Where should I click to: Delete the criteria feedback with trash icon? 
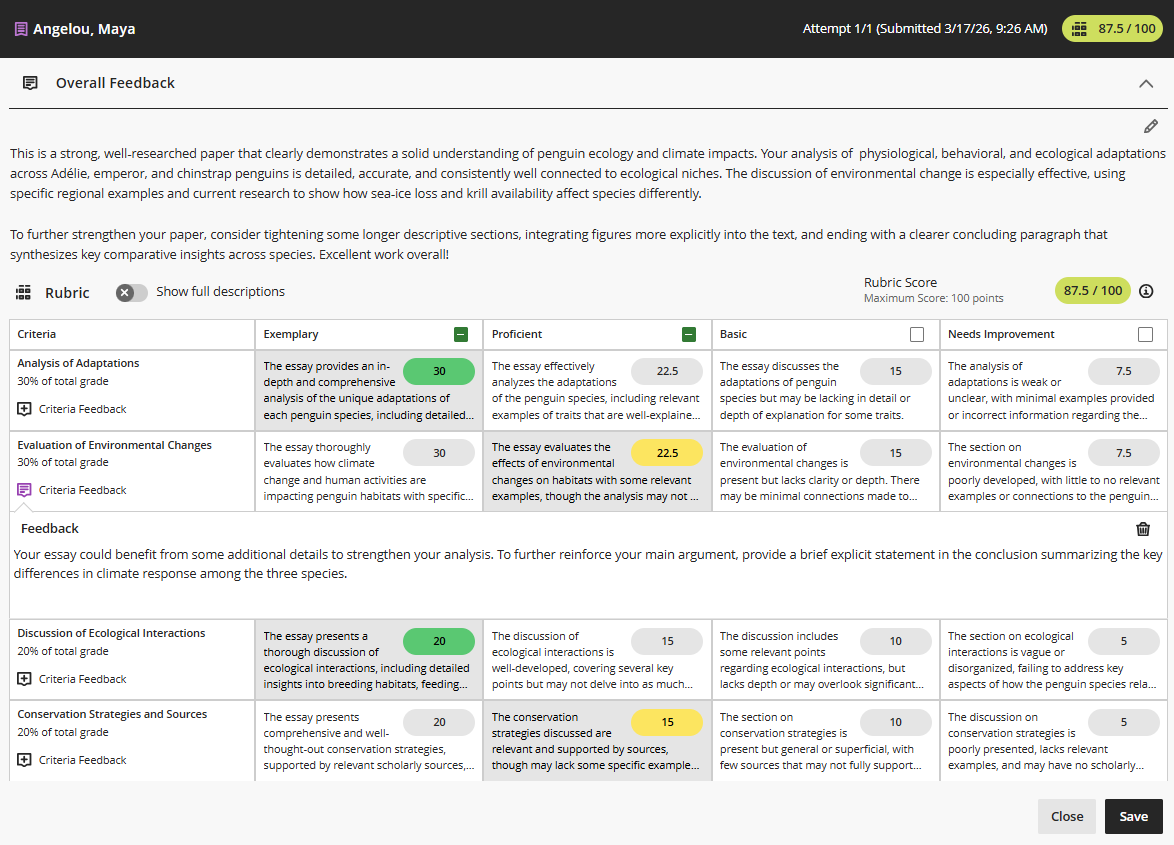1143,529
